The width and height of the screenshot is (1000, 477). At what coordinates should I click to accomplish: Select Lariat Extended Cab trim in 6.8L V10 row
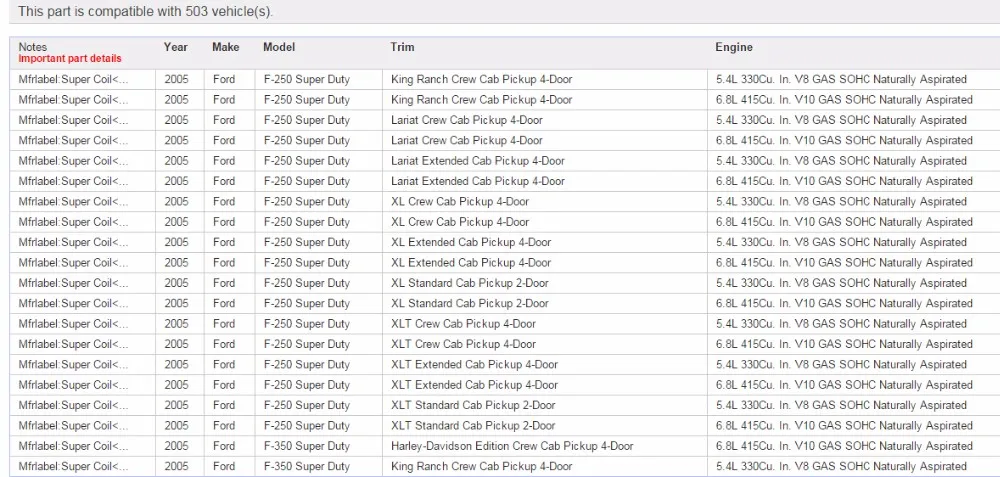point(478,182)
